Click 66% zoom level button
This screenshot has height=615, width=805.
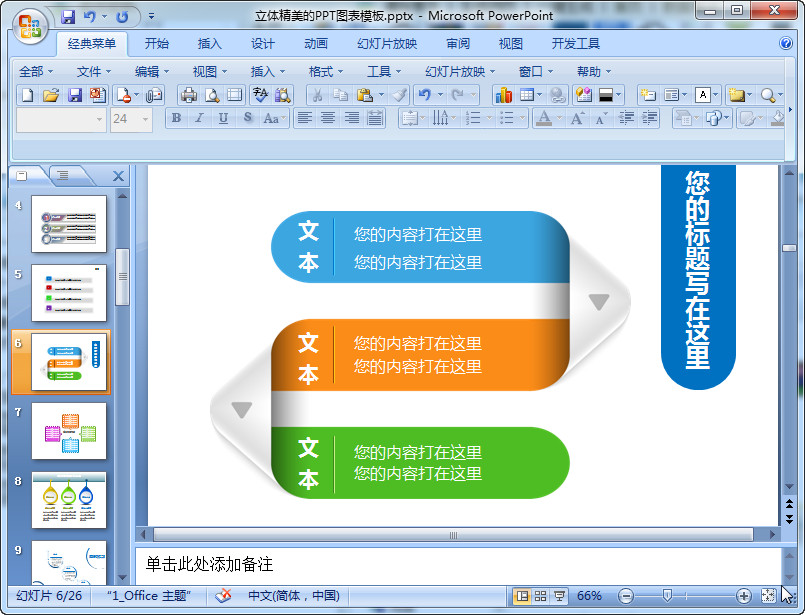pyautogui.click(x=589, y=595)
